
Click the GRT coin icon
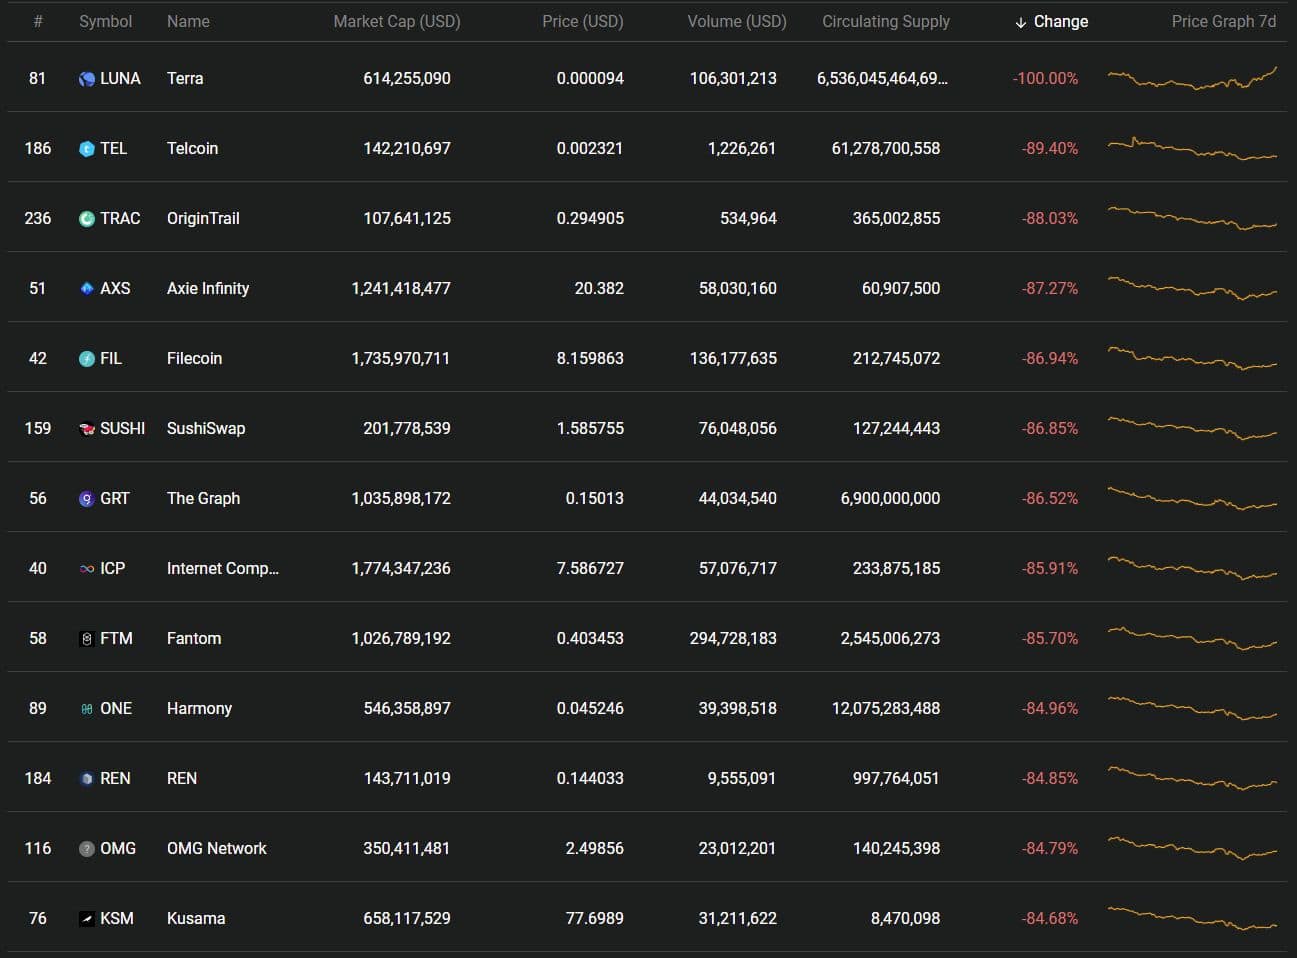coord(87,498)
